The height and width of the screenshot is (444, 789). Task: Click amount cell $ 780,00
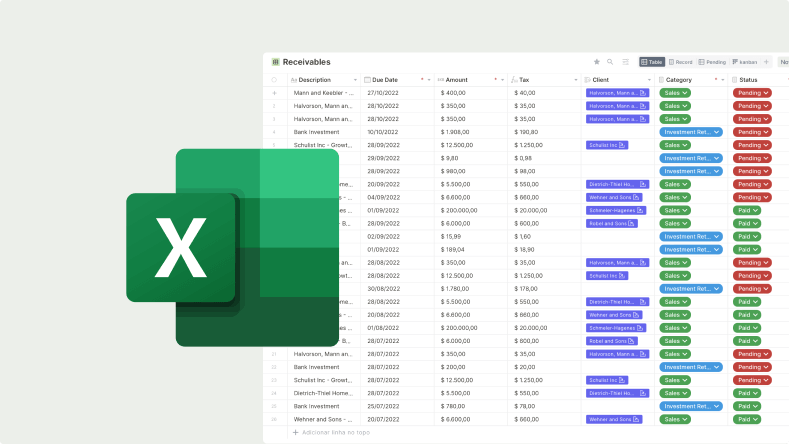coord(452,406)
